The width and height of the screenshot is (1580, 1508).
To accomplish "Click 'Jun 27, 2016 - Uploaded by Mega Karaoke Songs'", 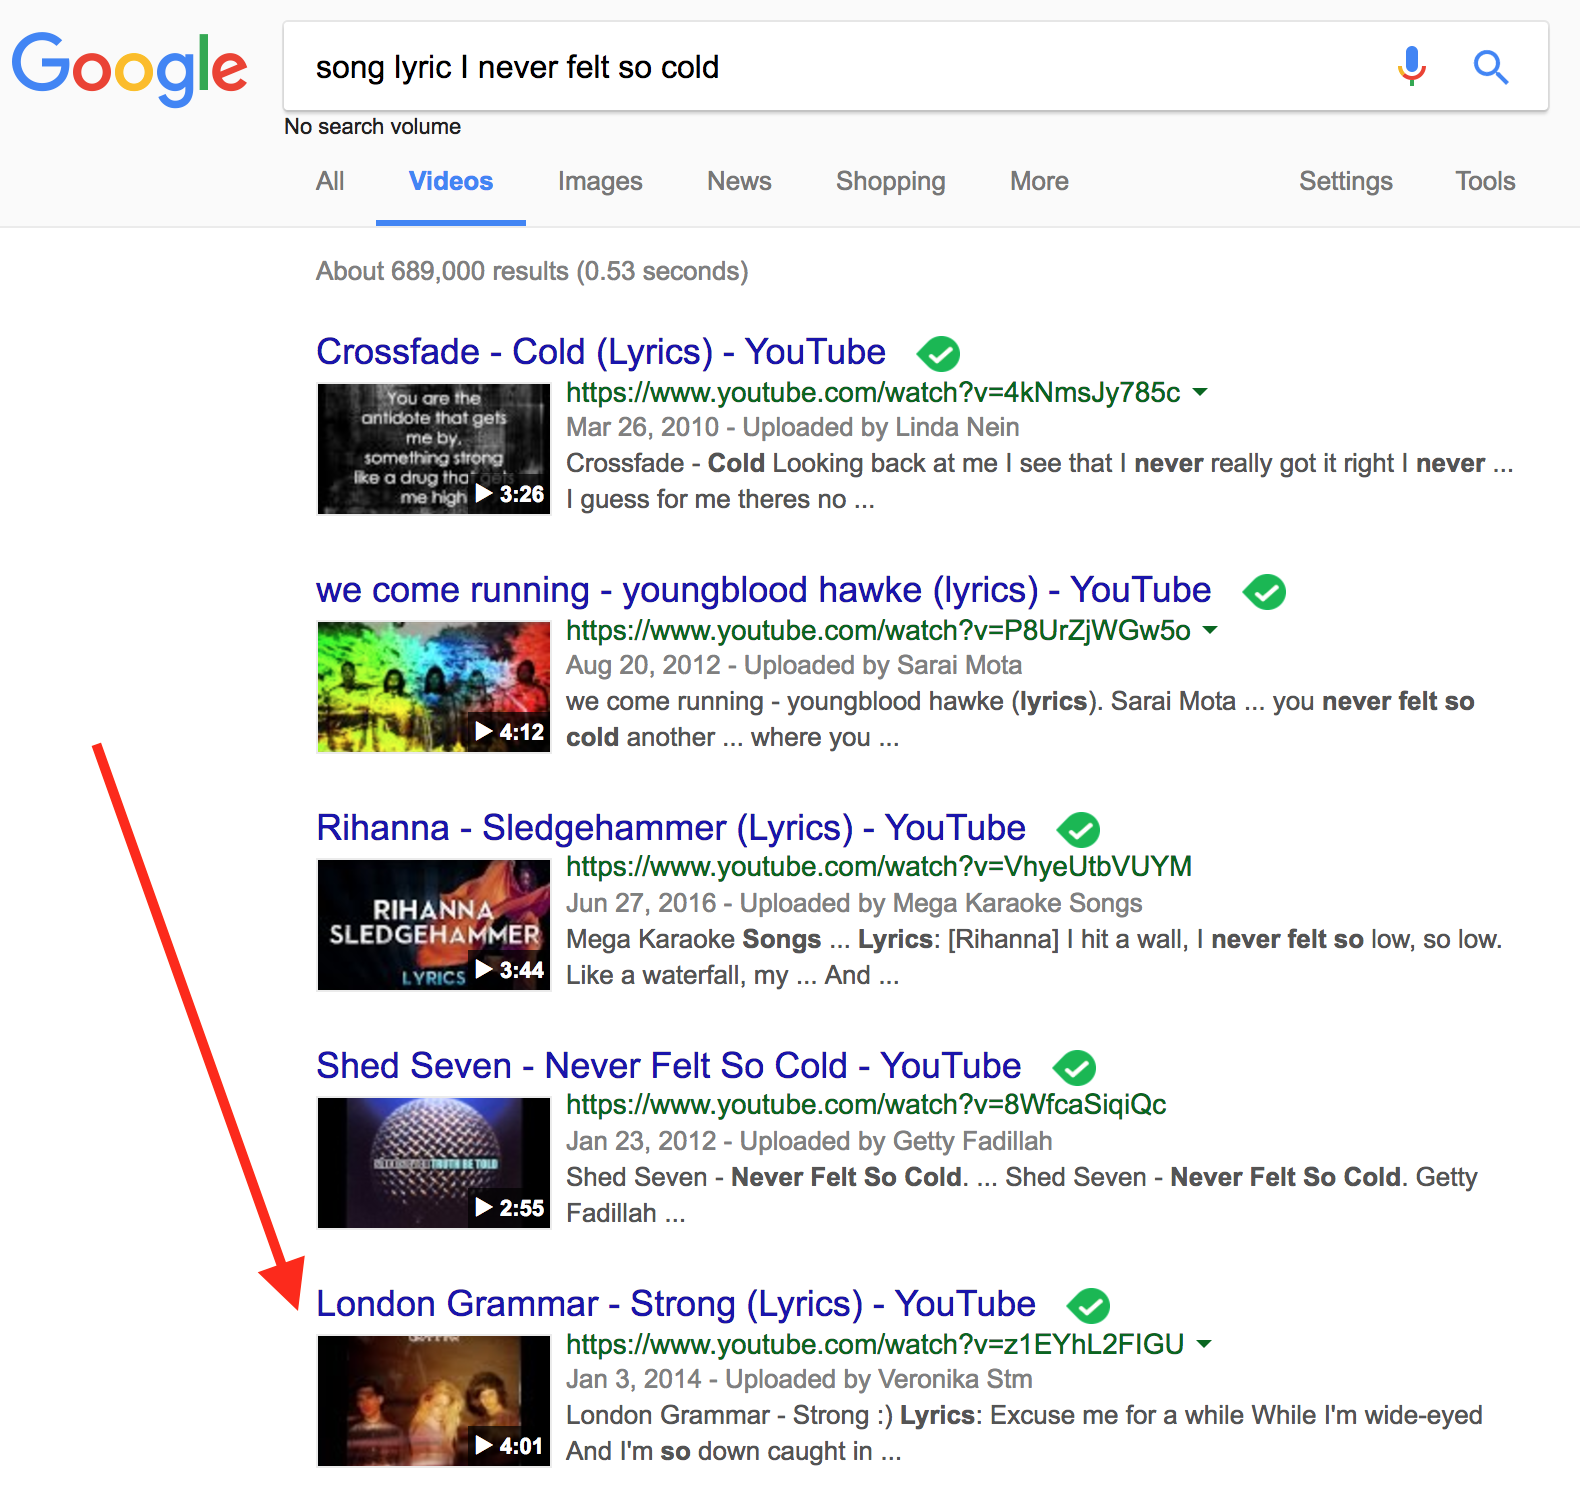I will pyautogui.click(x=854, y=903).
